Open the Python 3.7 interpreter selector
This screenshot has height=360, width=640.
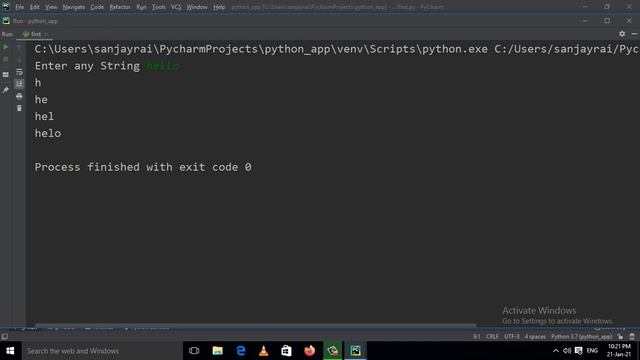tap(582, 337)
